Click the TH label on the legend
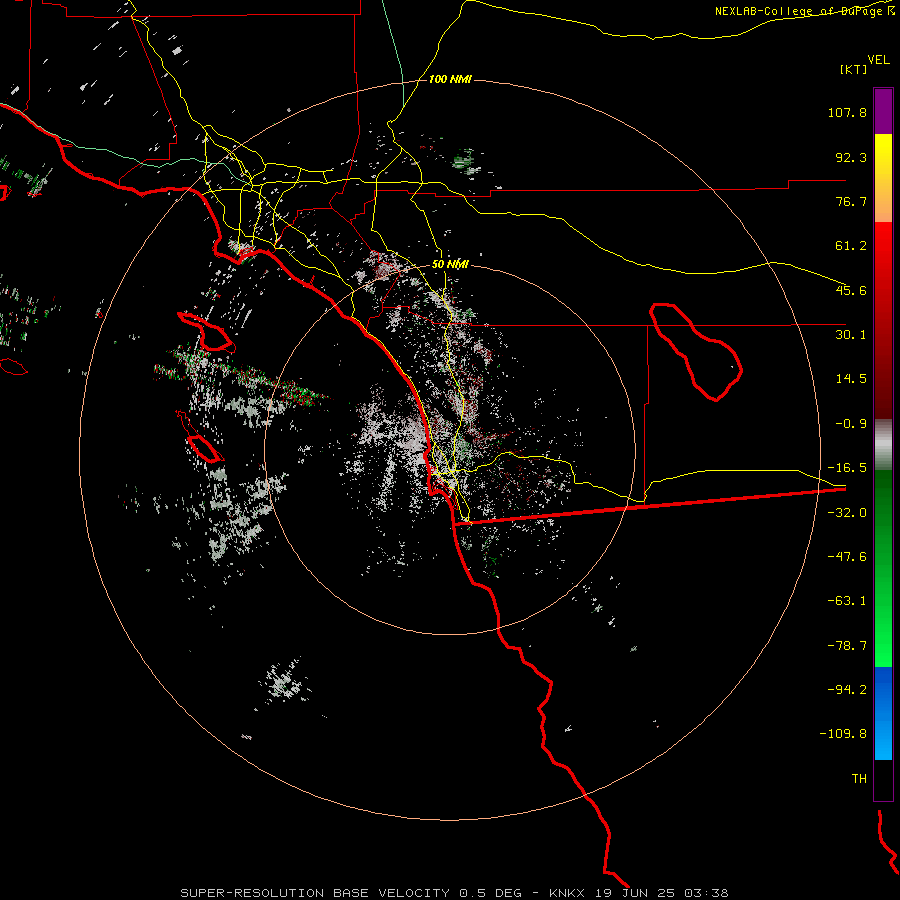900x900 pixels. click(859, 779)
